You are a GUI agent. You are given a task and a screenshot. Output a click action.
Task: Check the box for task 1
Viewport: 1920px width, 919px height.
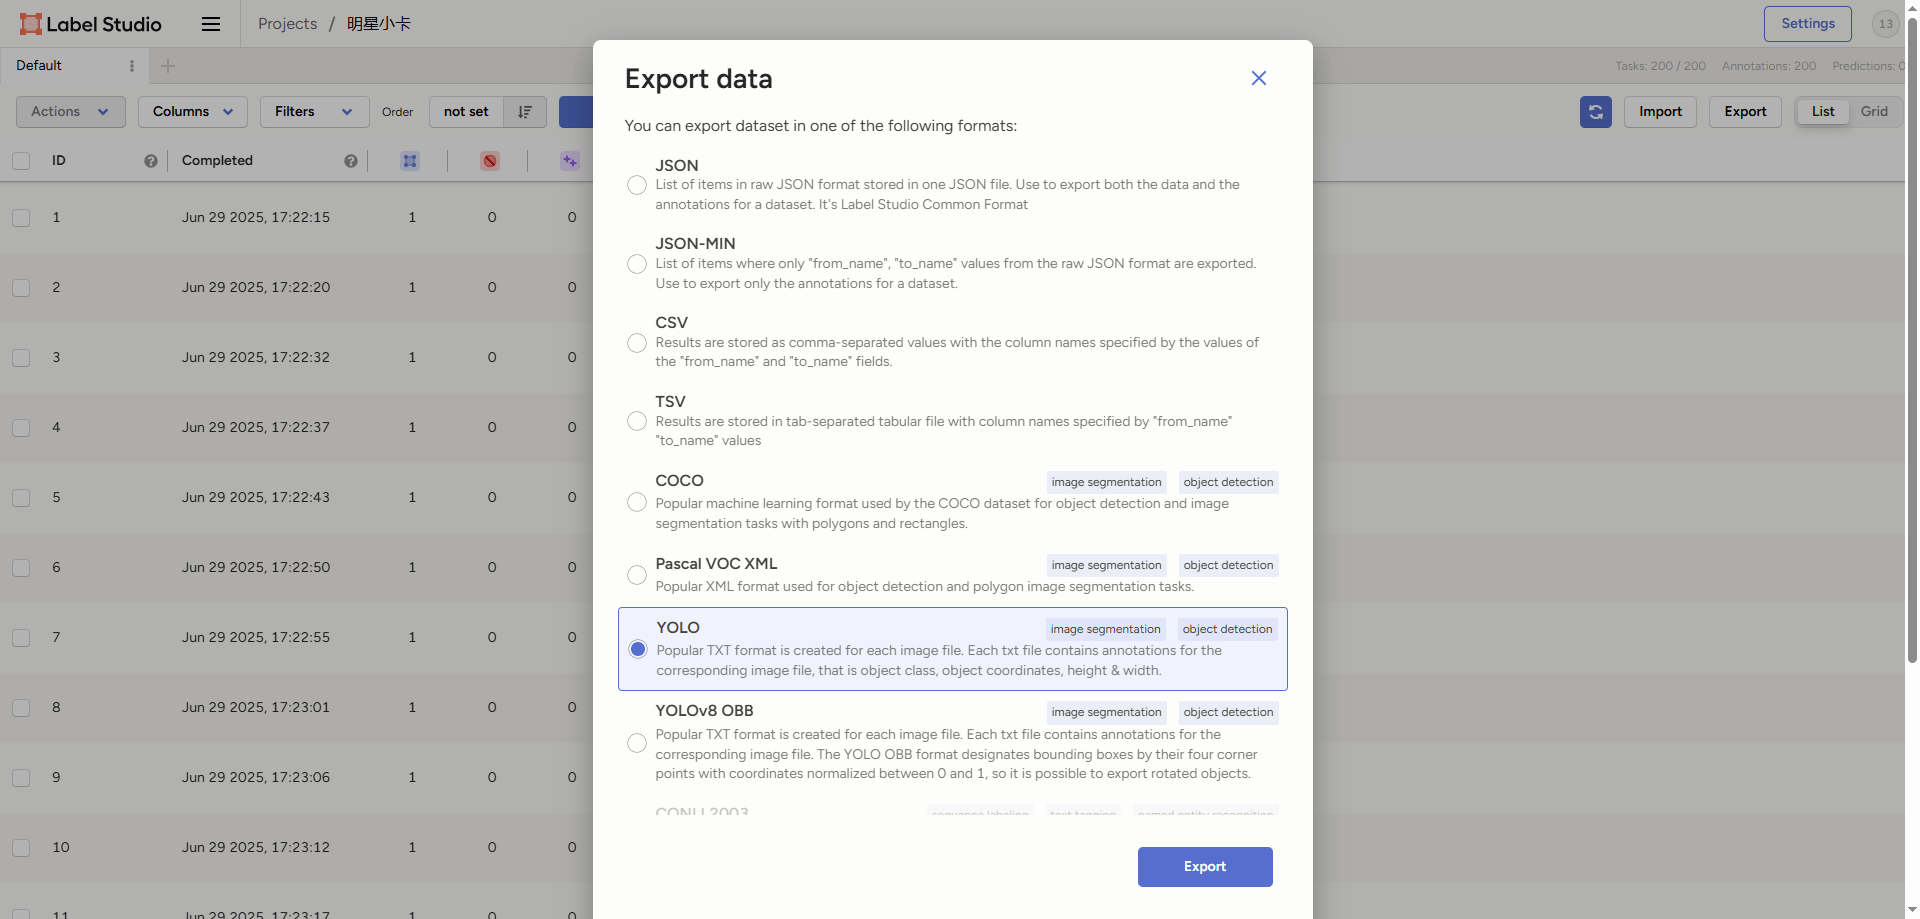tap(21, 218)
